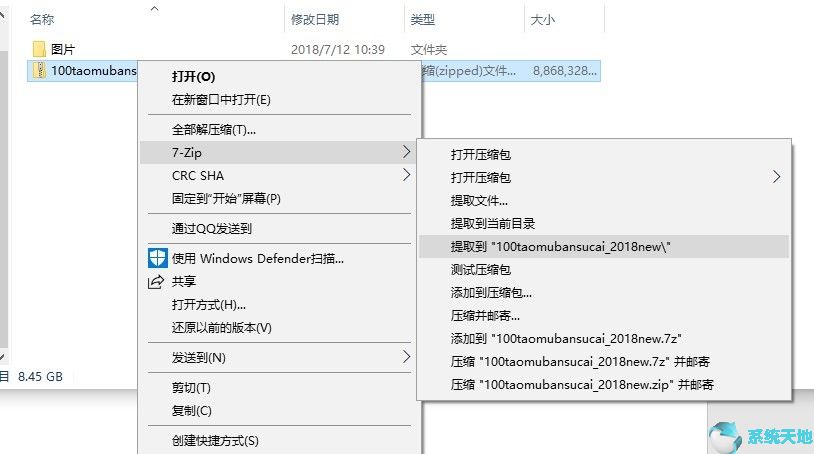Sort by the 修改日期 column header
Screen dimensions: 814x454
coord(315,20)
